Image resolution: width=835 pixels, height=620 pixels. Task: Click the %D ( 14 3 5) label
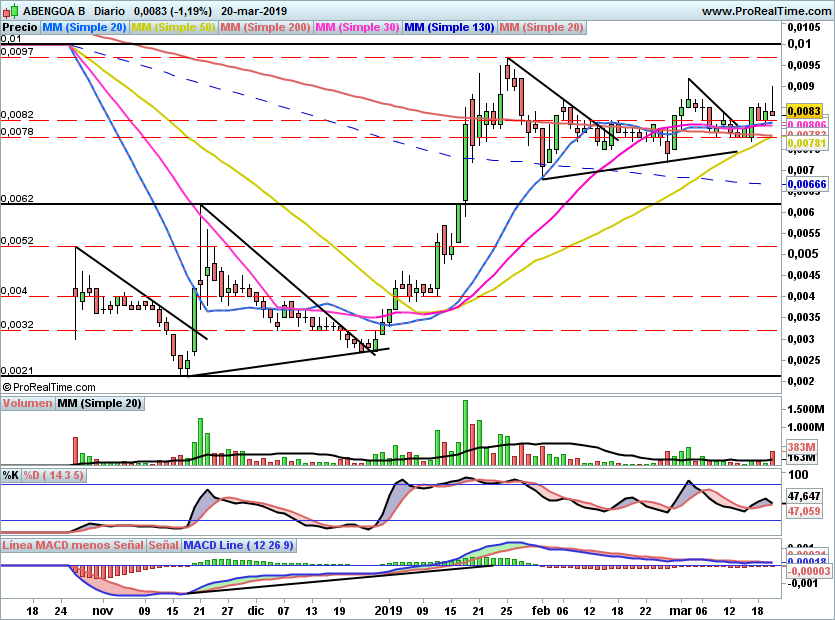(x=53, y=475)
